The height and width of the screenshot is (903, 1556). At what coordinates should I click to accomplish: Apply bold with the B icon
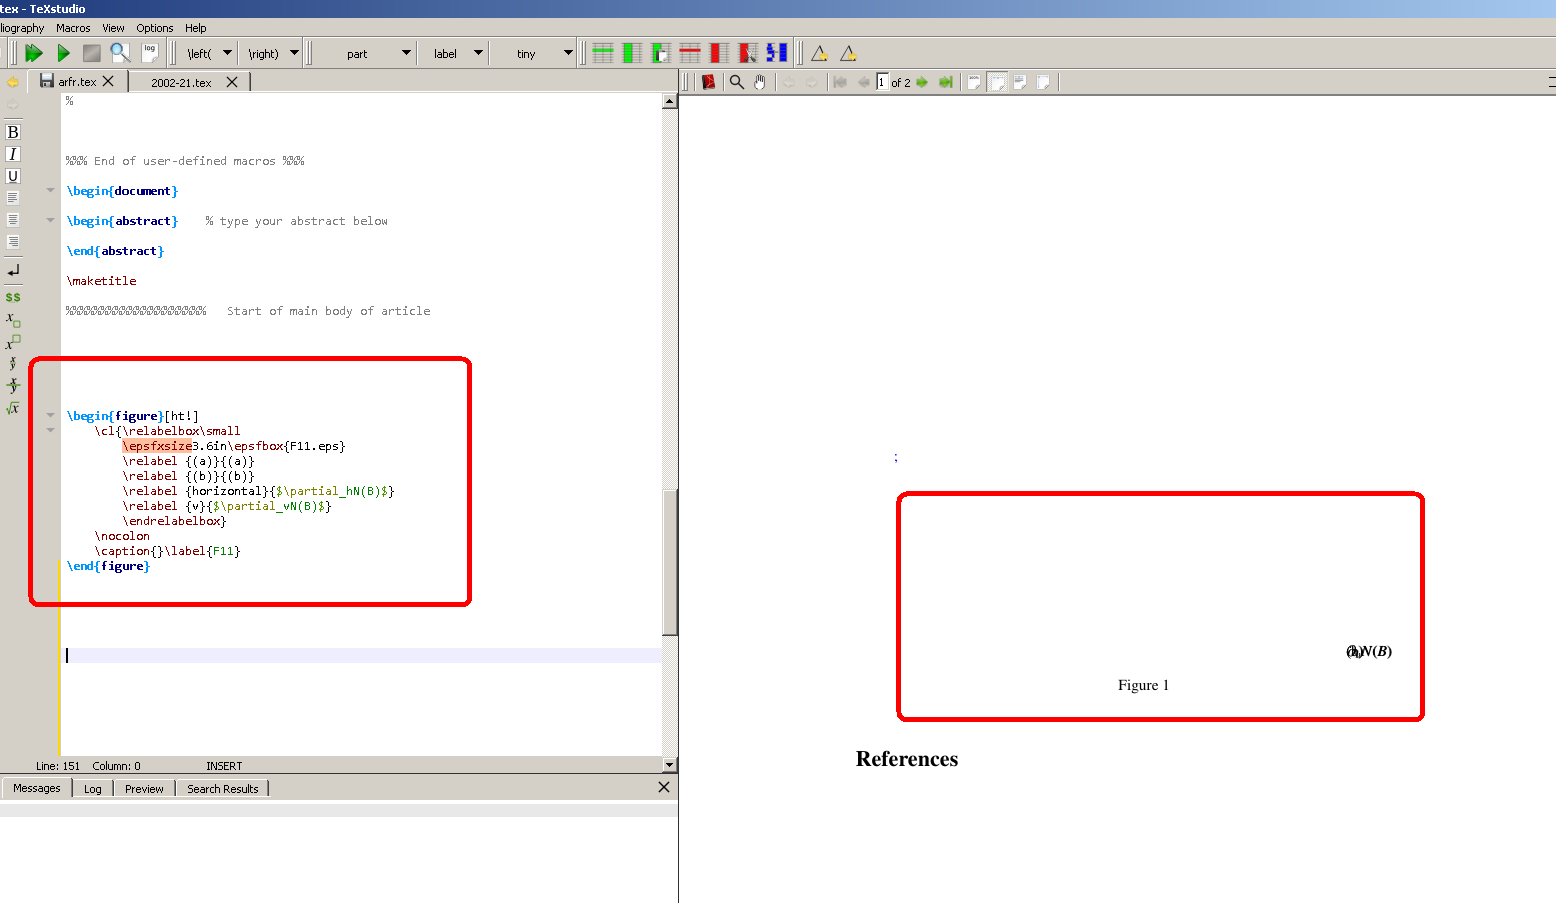point(13,132)
